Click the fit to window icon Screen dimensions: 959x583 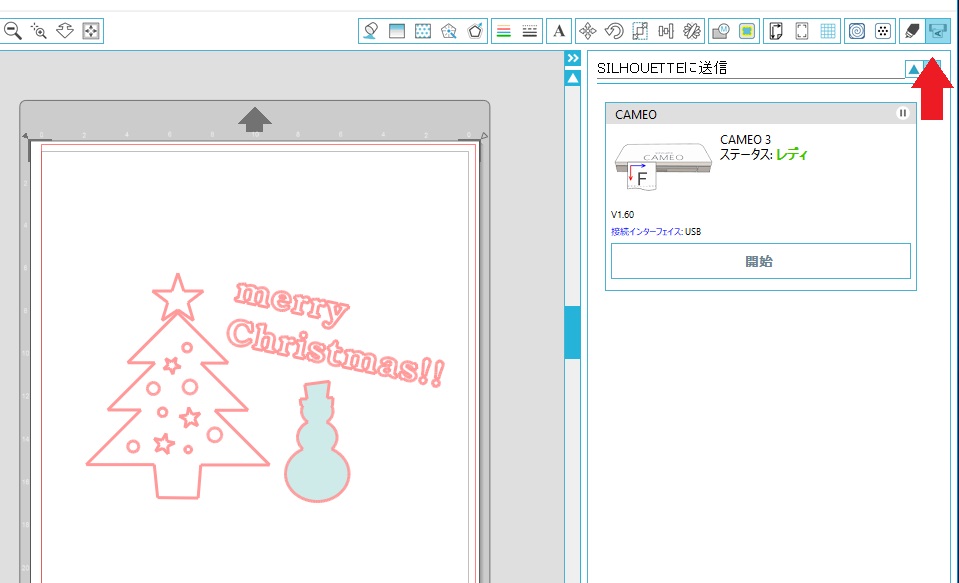91,31
